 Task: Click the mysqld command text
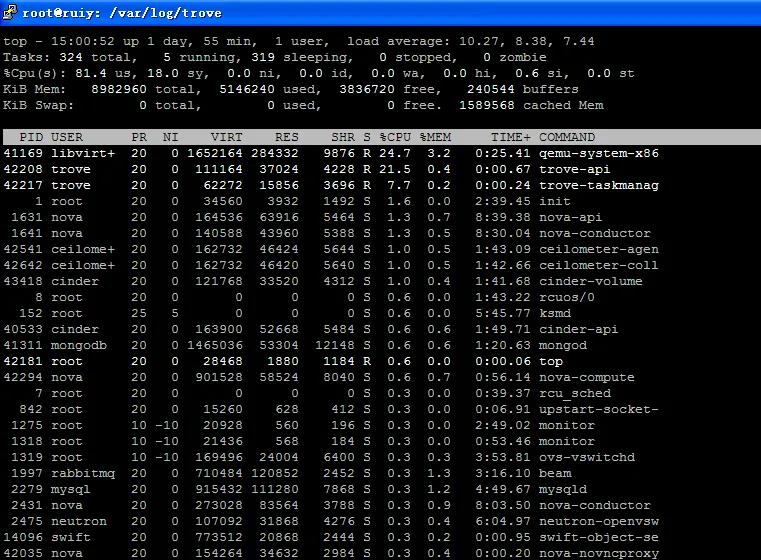pyautogui.click(x=563, y=490)
